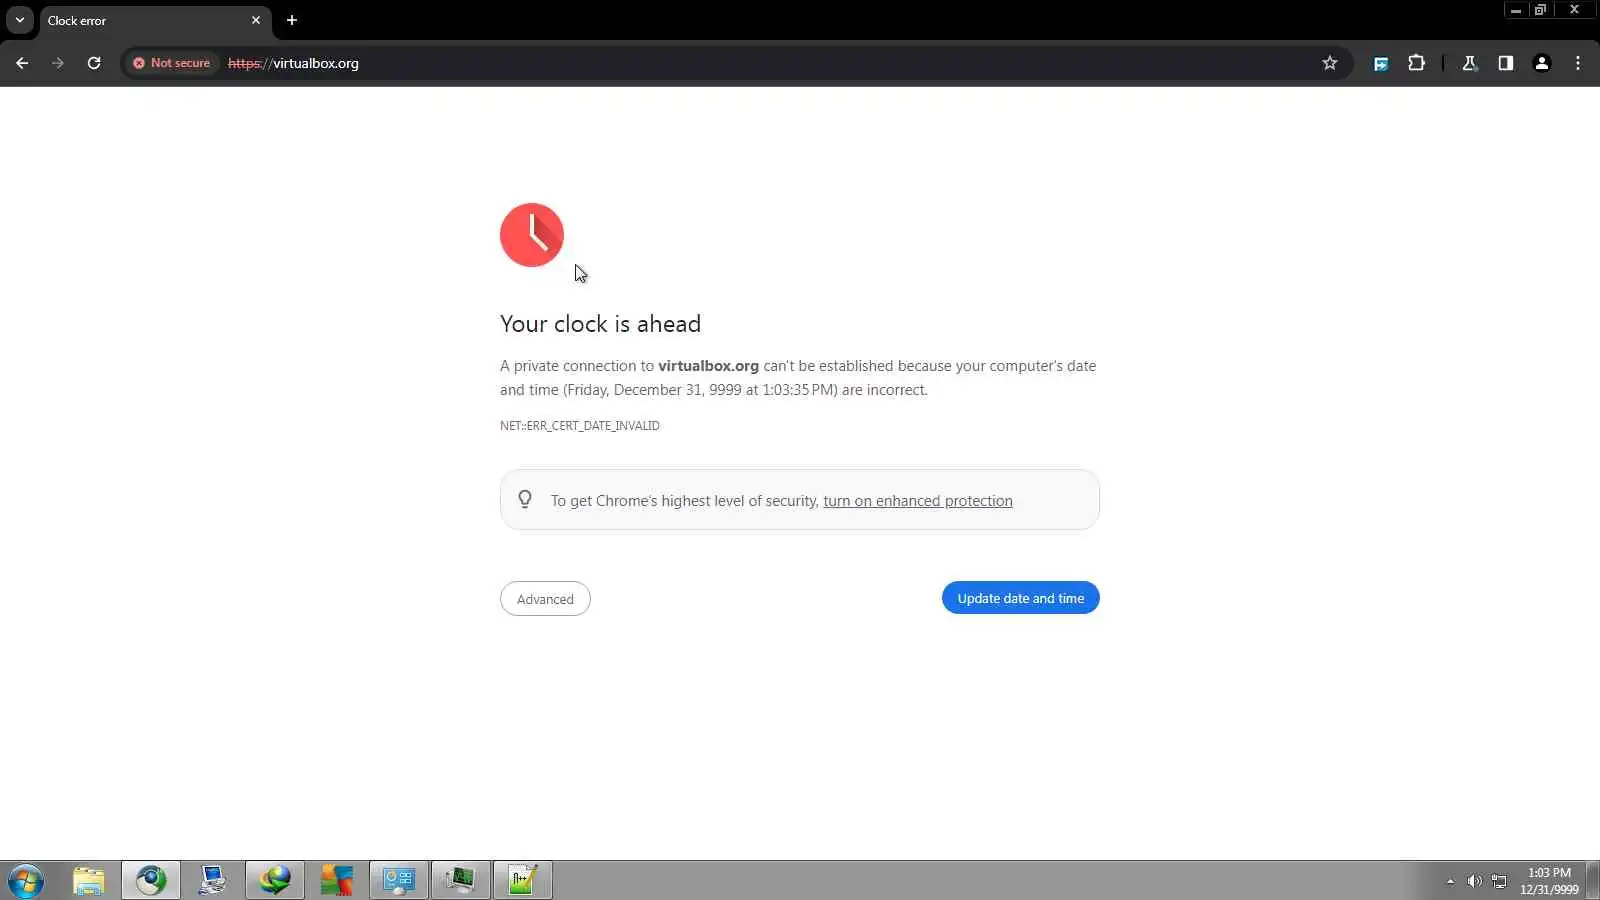Reload the virtualbox.org page
The image size is (1600, 900).
(94, 63)
